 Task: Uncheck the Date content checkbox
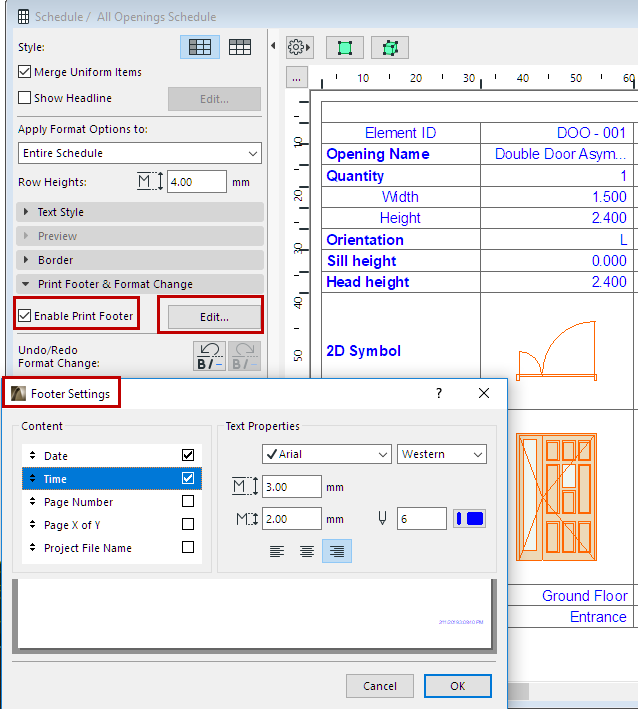coord(188,455)
